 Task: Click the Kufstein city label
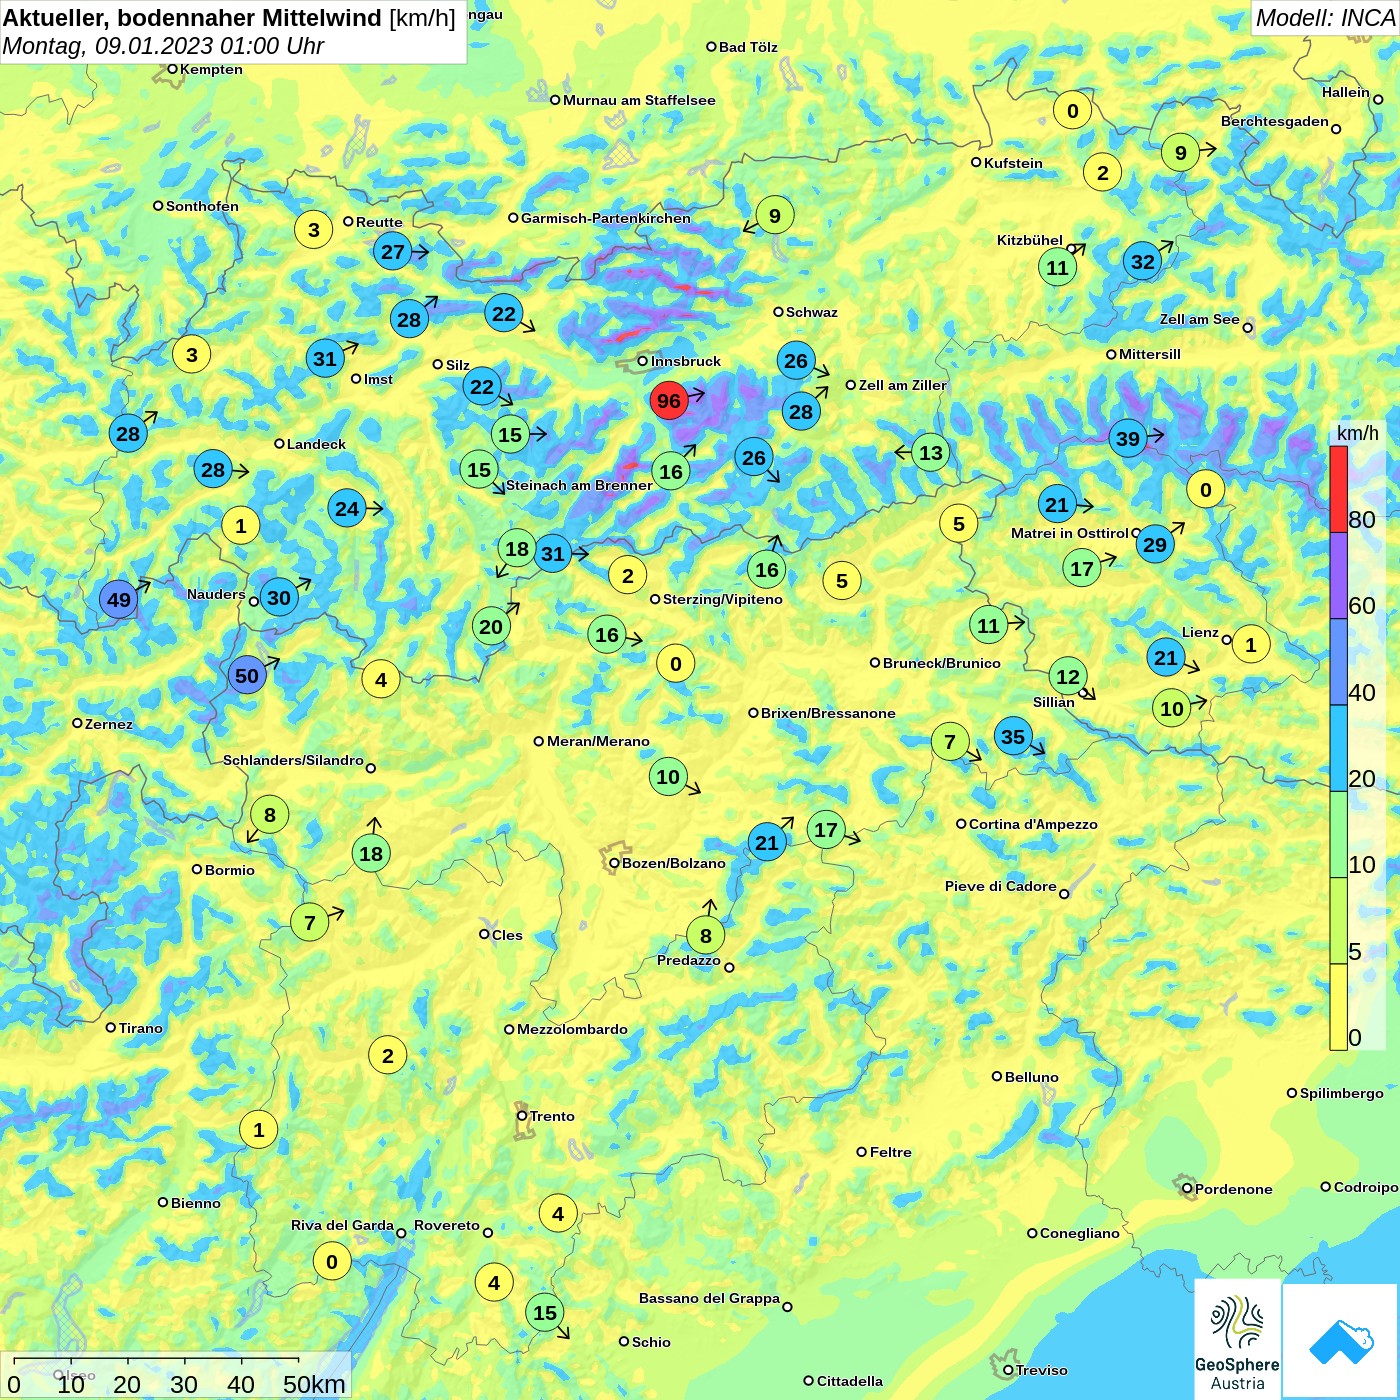click(1013, 163)
